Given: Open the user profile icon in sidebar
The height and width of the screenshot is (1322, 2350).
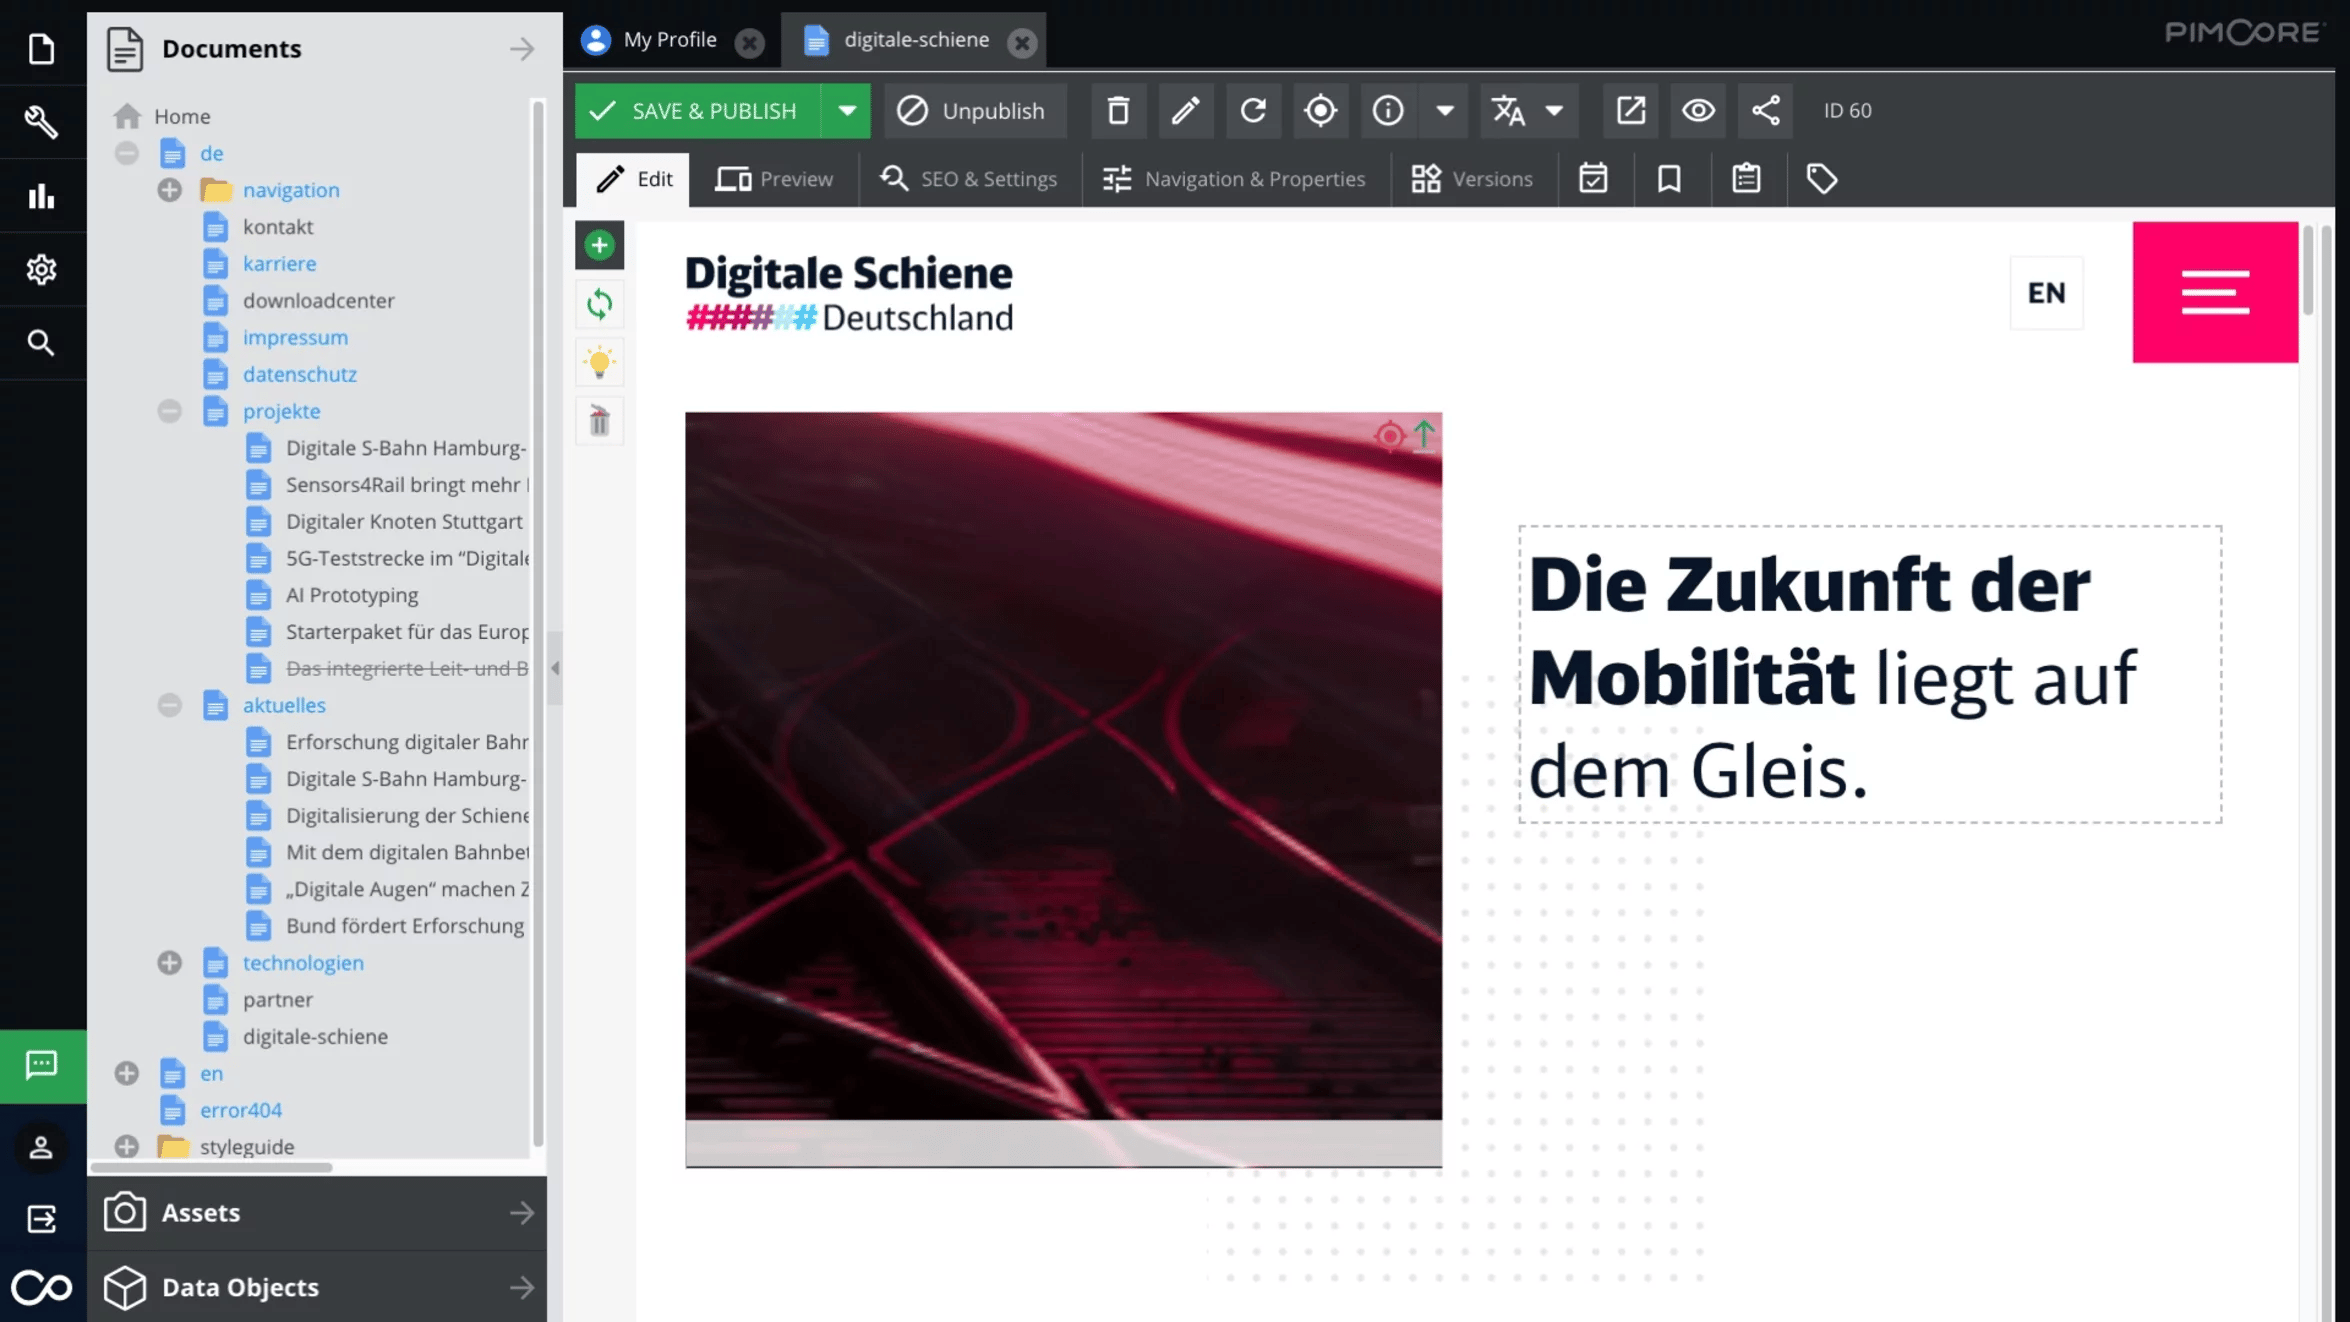Looking at the screenshot, I should [x=41, y=1147].
